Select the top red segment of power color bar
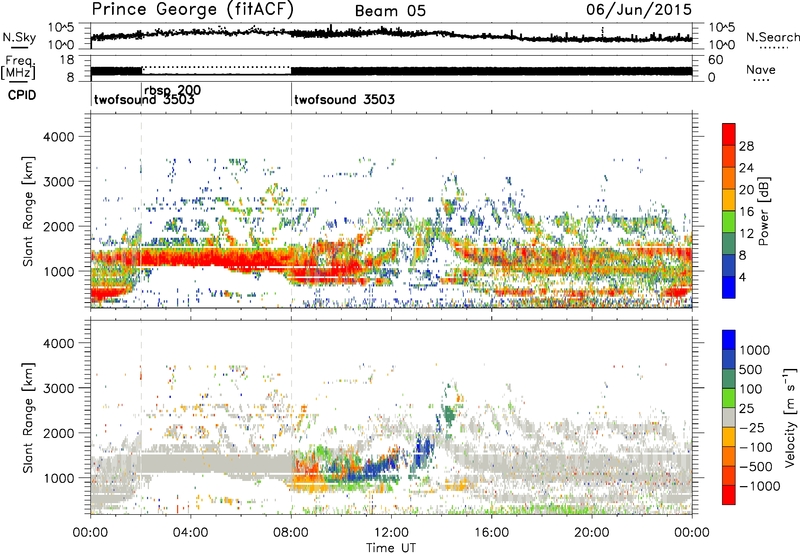The image size is (800, 554). (x=729, y=134)
